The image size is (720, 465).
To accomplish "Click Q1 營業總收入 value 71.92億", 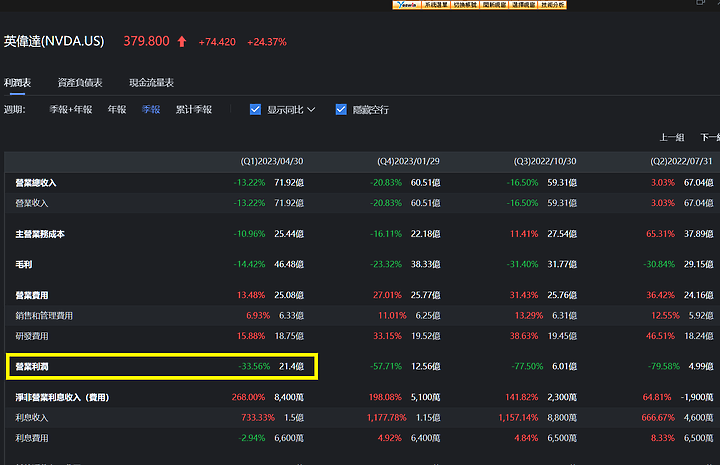I will 289,183.
